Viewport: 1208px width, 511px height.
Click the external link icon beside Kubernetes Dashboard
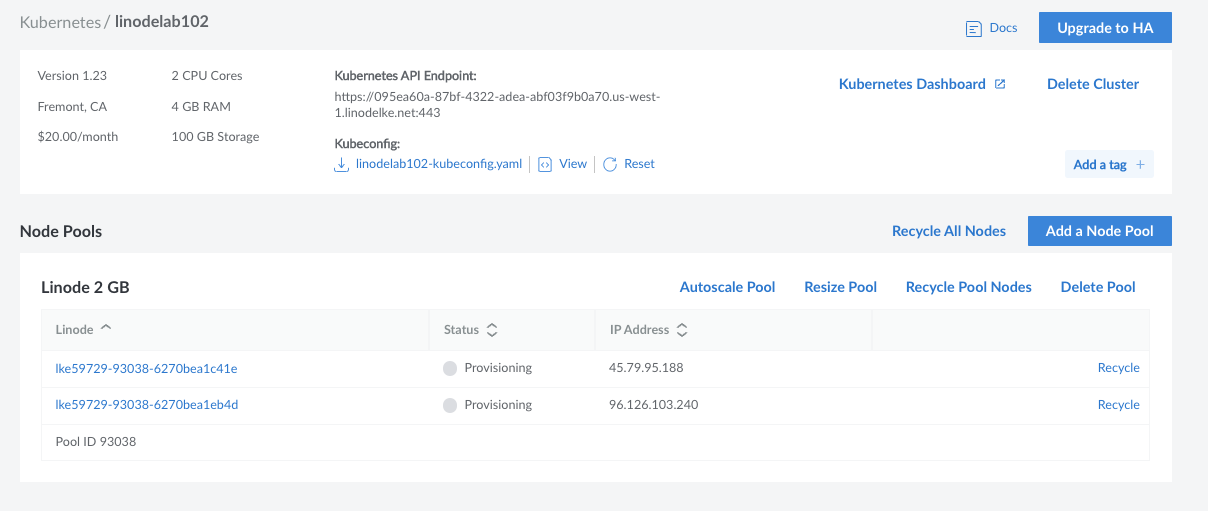point(999,85)
